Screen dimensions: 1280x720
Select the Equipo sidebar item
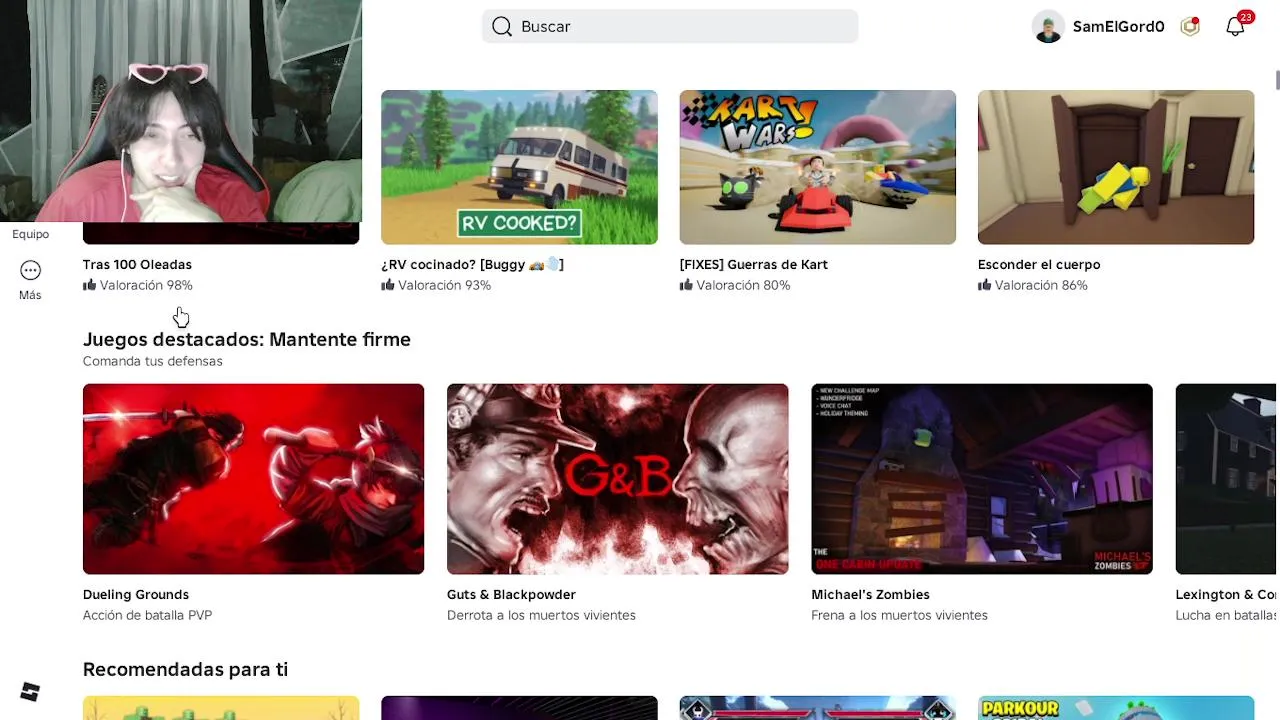30,234
